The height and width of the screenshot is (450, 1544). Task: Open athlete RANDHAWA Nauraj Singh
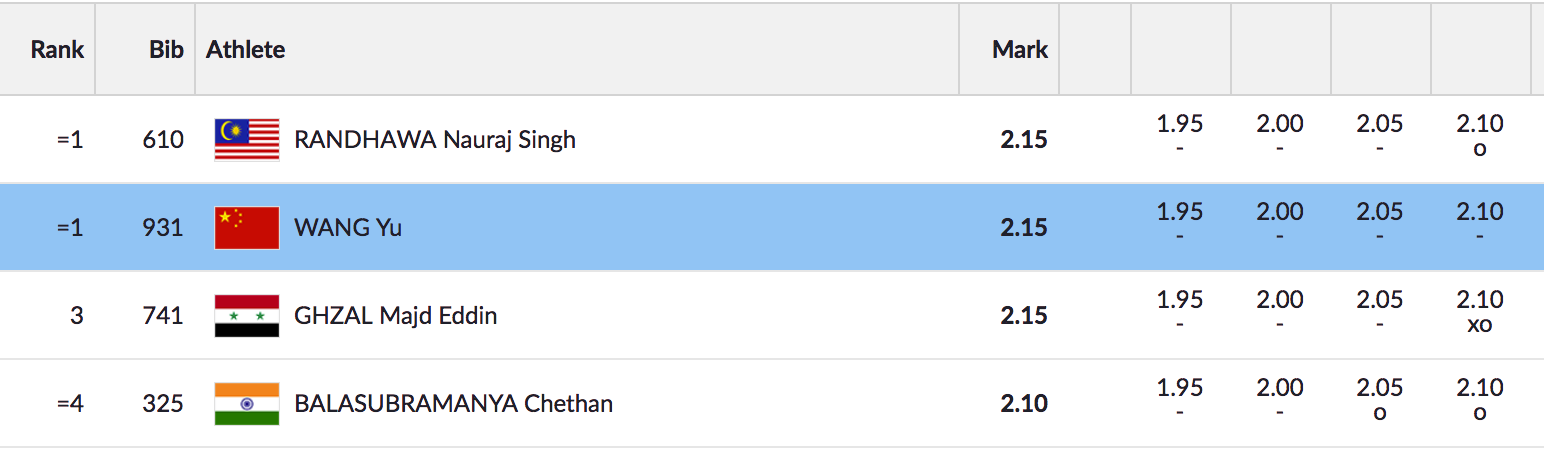tap(434, 139)
